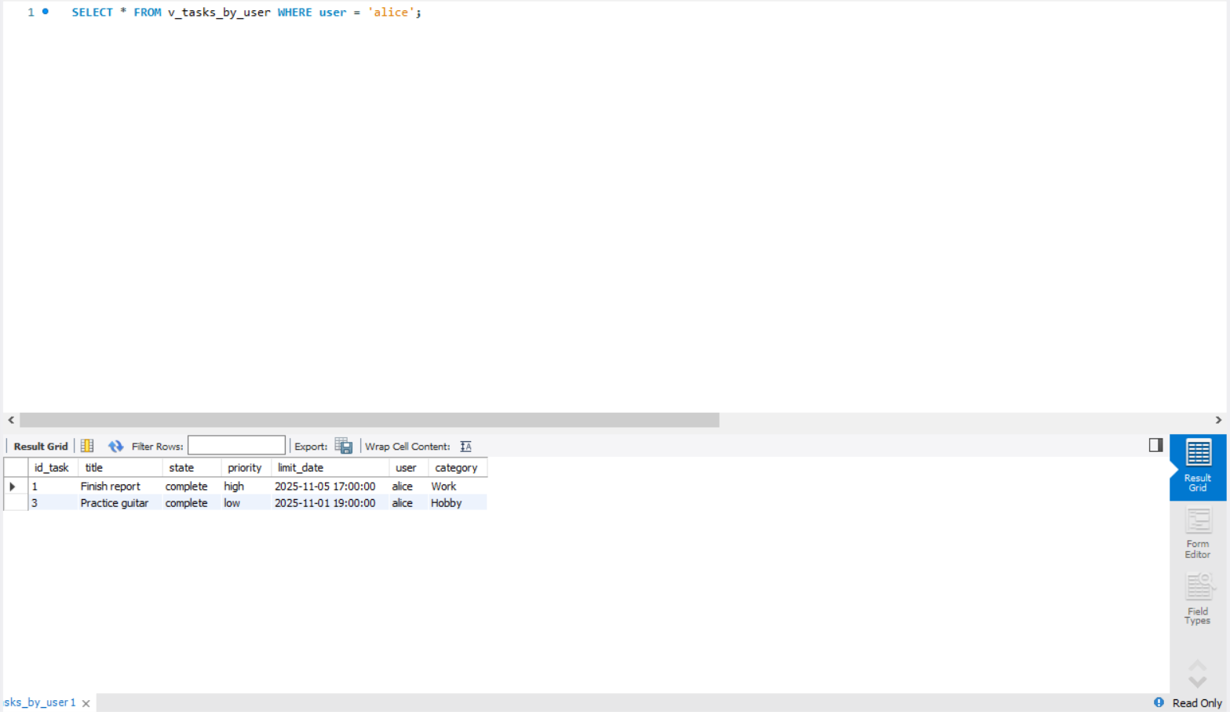The height and width of the screenshot is (712, 1230).
Task: Refresh the query results
Action: click(115, 446)
